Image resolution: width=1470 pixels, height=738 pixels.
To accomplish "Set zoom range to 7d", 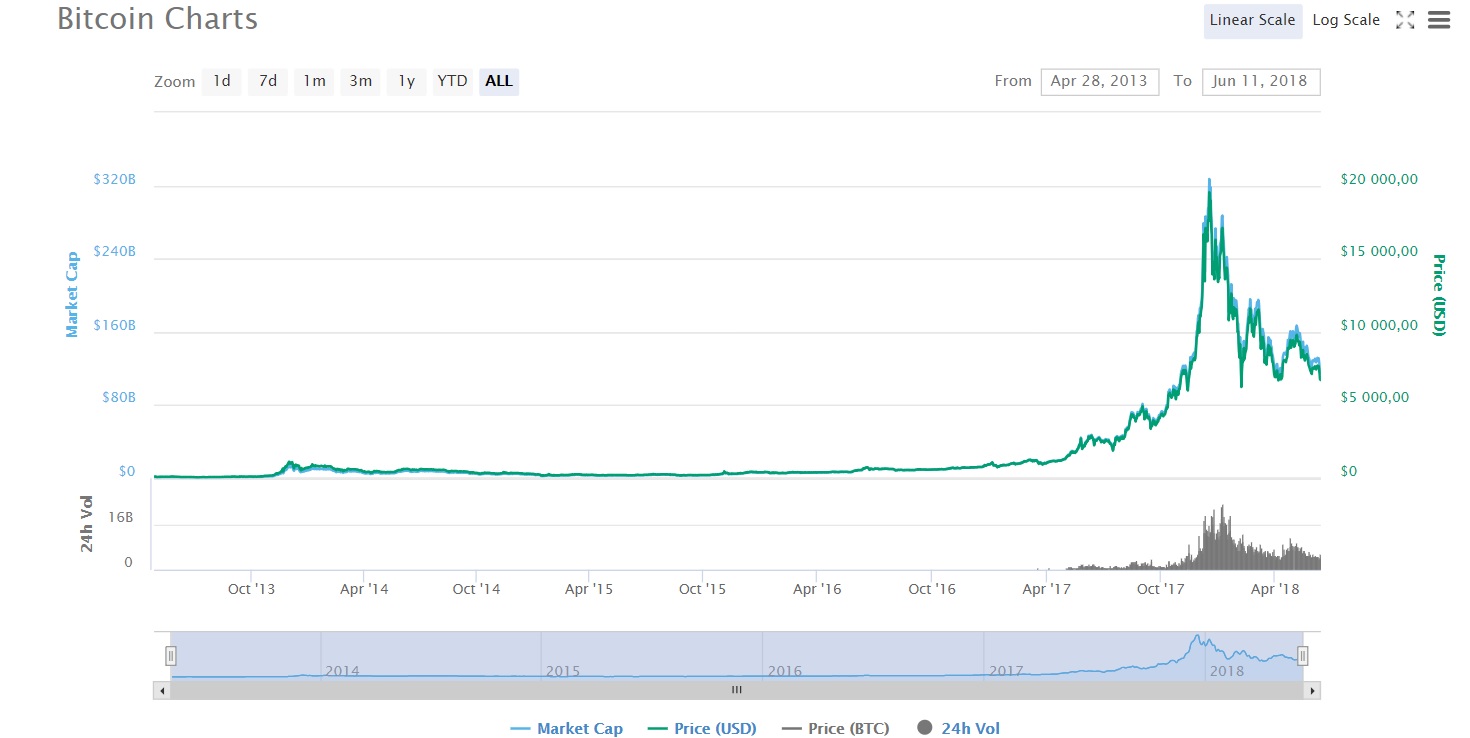I will [x=268, y=81].
